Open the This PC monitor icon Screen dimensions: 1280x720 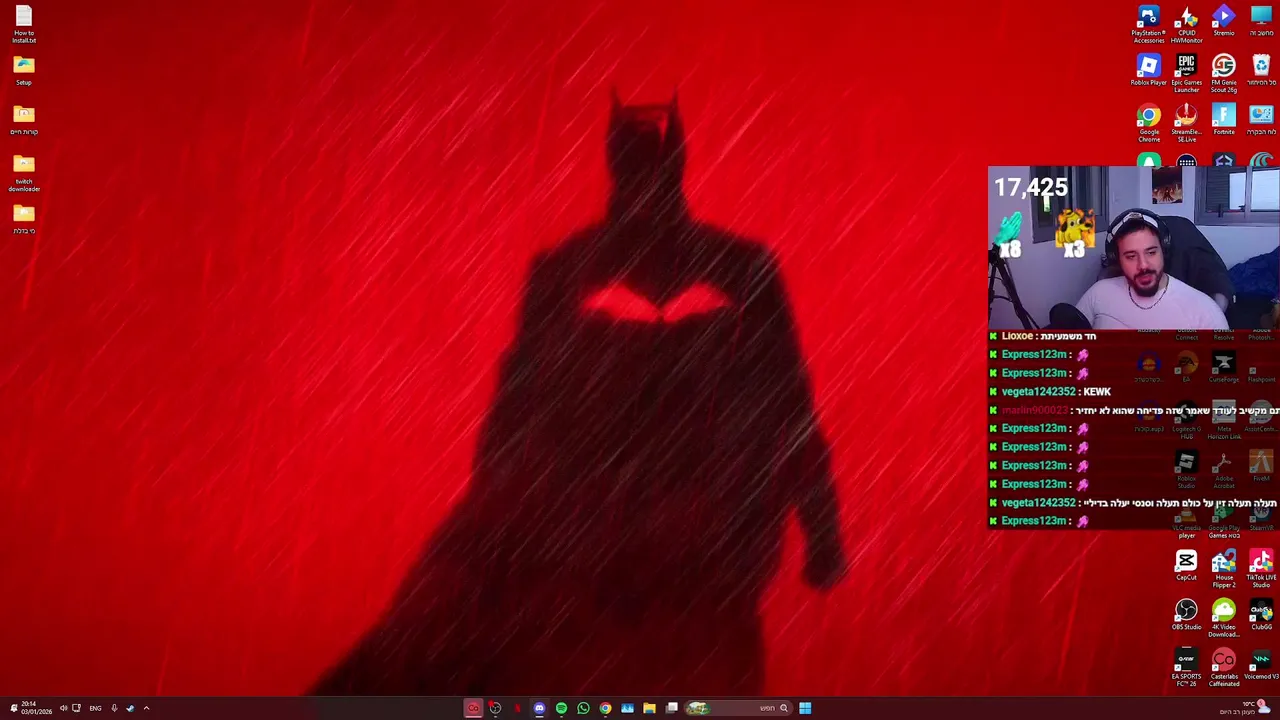[1261, 22]
